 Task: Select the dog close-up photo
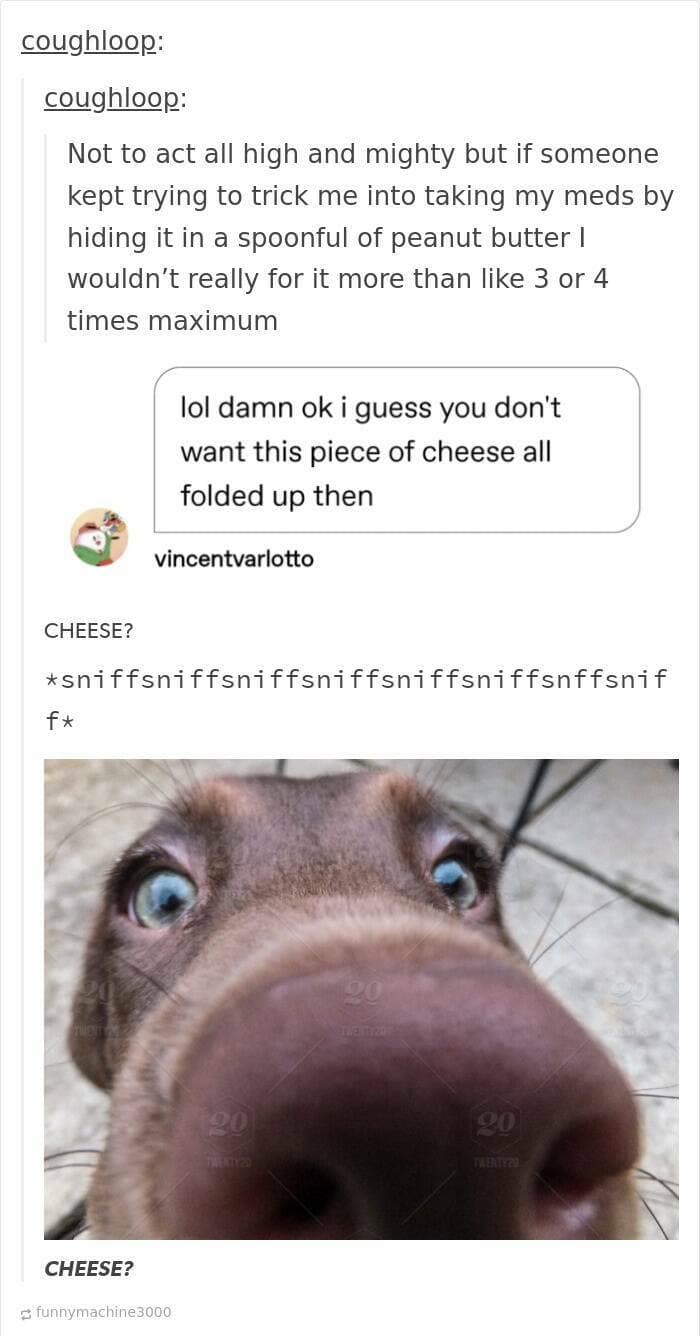click(x=361, y=999)
